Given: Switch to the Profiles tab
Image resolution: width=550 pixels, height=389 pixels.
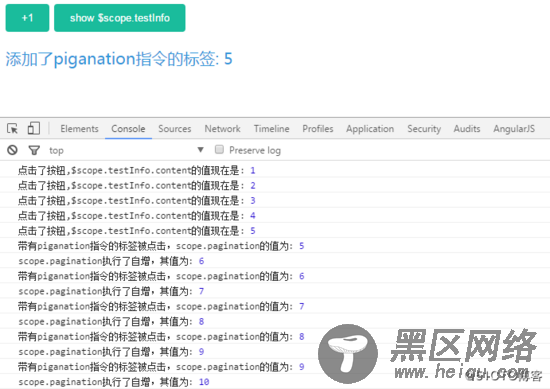Looking at the screenshot, I should [318, 129].
